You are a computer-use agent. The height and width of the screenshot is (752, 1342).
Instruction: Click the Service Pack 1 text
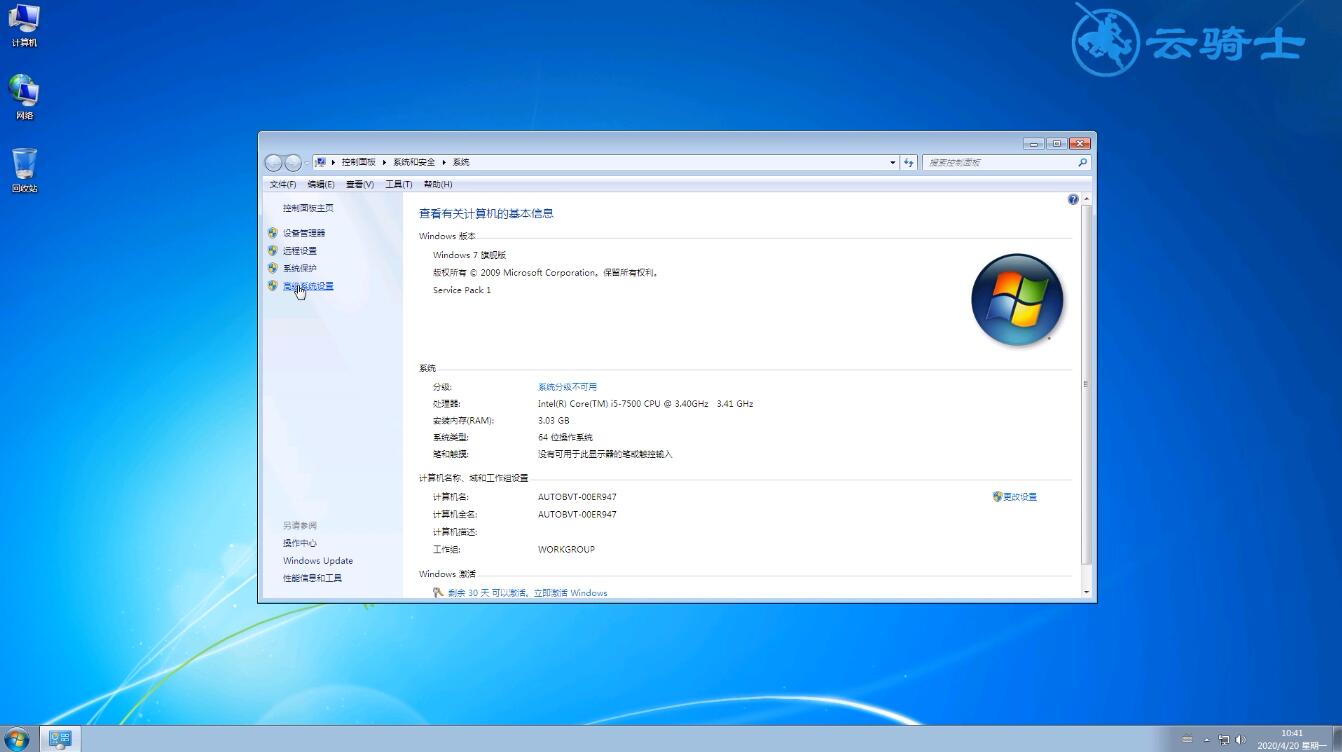click(x=462, y=290)
